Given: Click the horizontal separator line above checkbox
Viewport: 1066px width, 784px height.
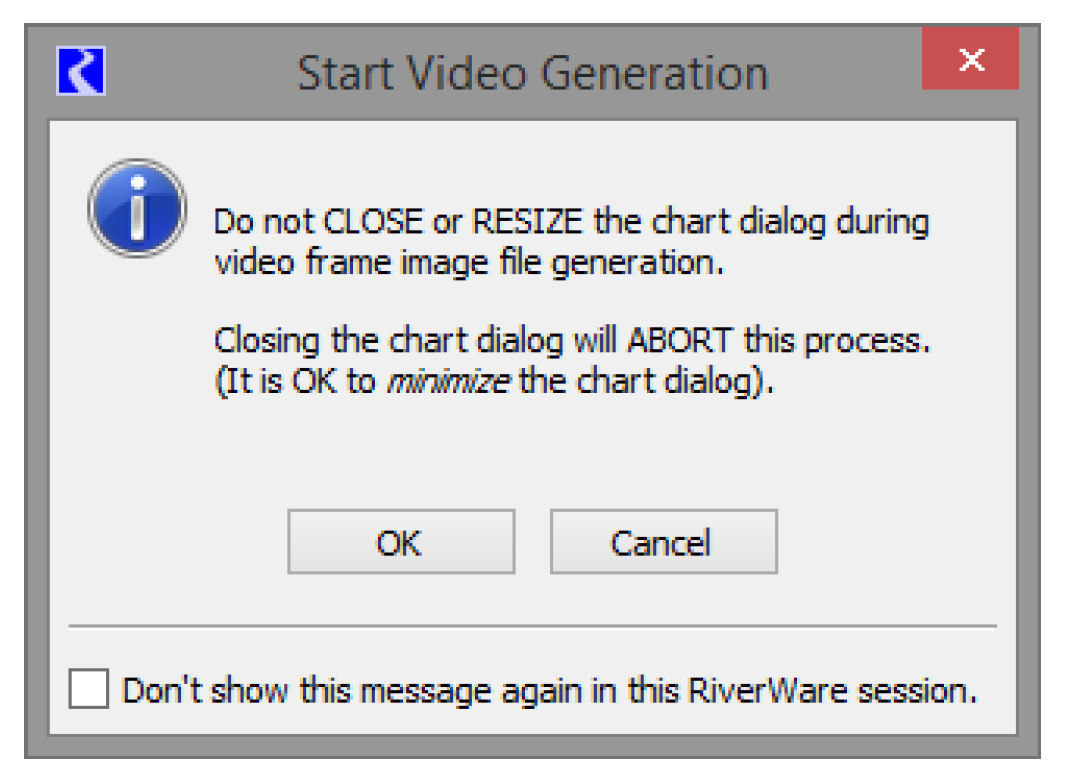Looking at the screenshot, I should tap(532, 627).
